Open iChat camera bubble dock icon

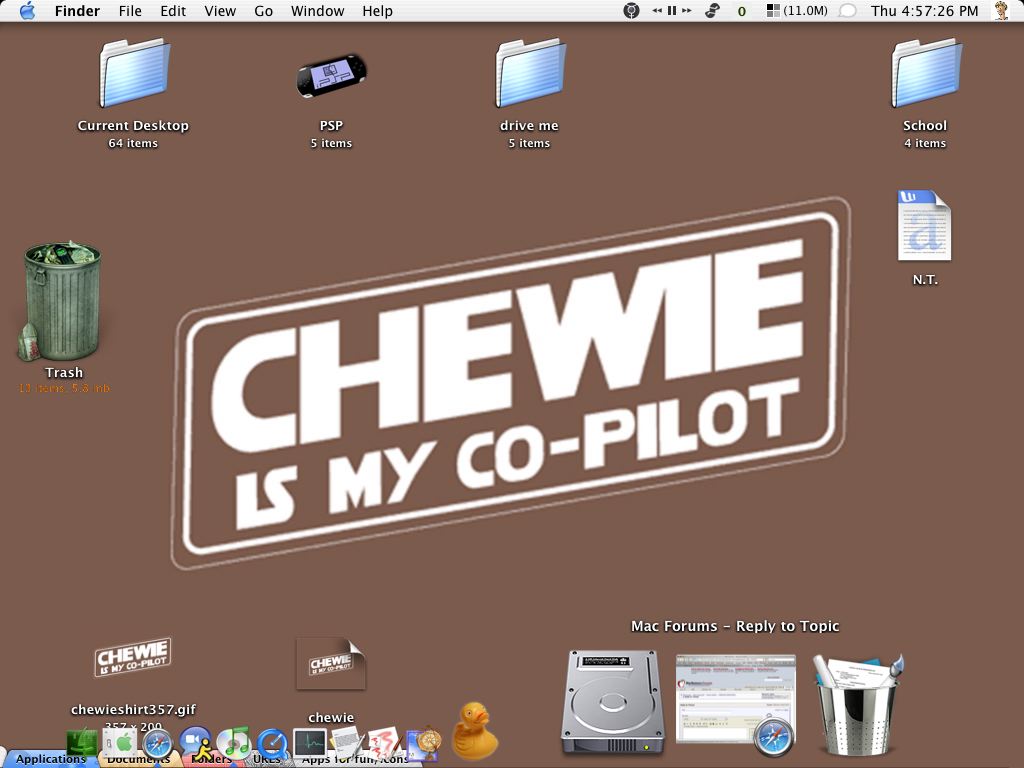click(195, 743)
